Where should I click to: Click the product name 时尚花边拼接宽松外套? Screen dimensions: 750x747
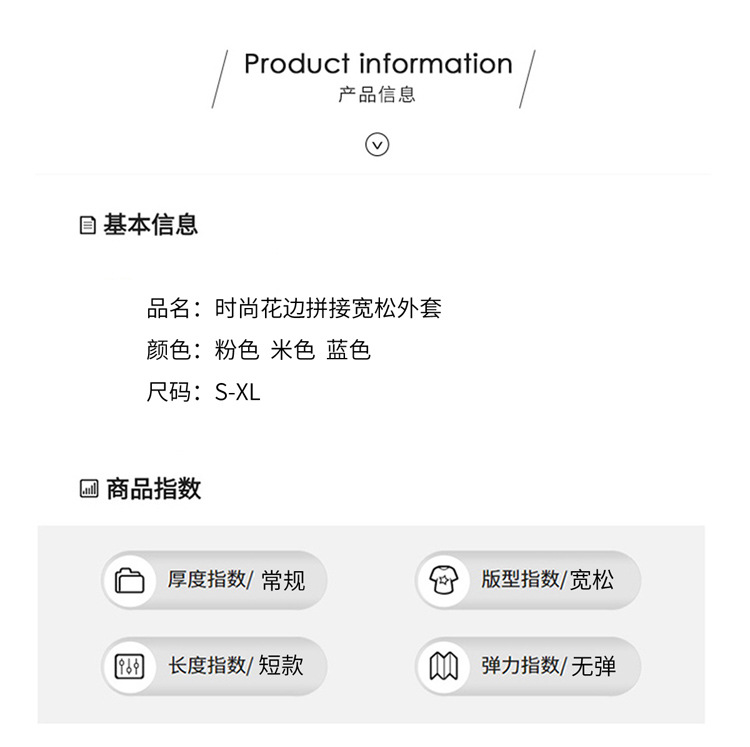coord(328,308)
